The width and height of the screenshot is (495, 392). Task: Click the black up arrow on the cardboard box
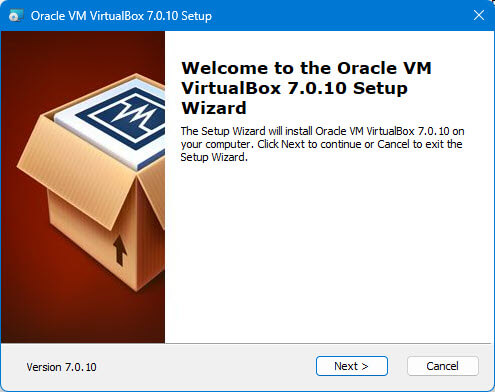click(x=119, y=250)
